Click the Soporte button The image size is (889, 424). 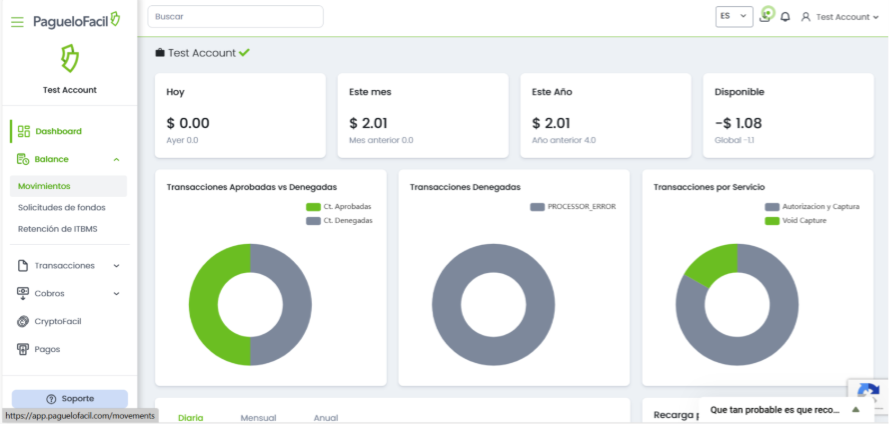(70, 398)
